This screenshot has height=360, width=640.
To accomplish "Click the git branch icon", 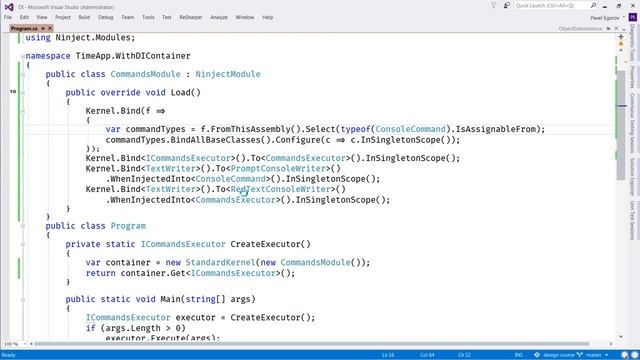I will click(x=580, y=355).
